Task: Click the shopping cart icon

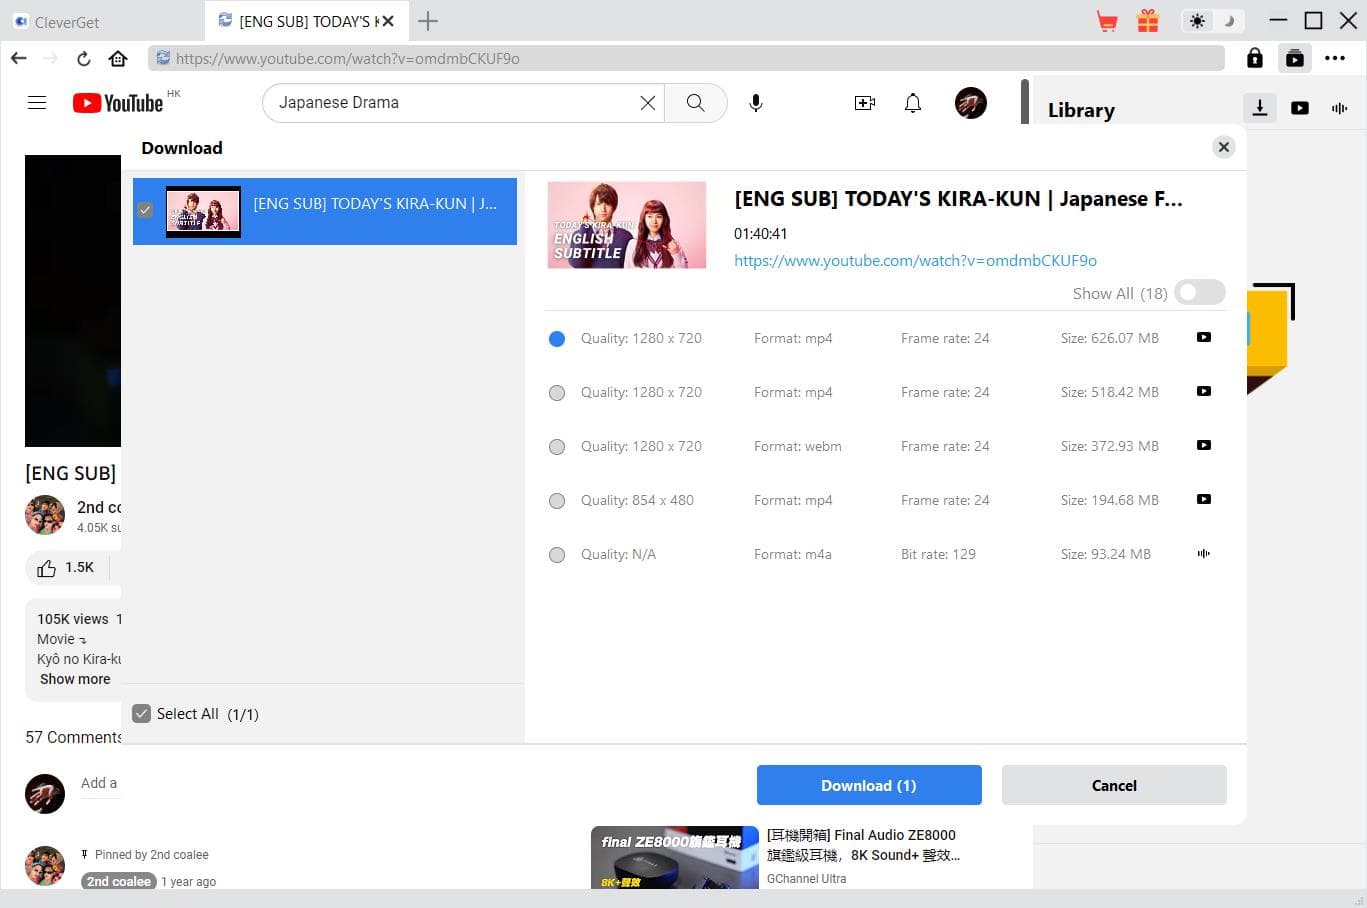Action: point(1107,21)
